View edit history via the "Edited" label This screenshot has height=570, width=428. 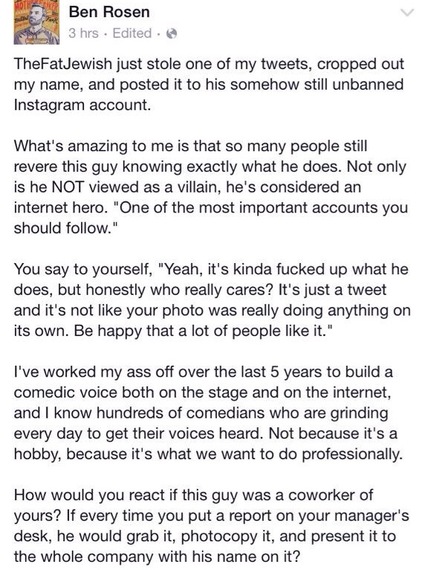132,33
